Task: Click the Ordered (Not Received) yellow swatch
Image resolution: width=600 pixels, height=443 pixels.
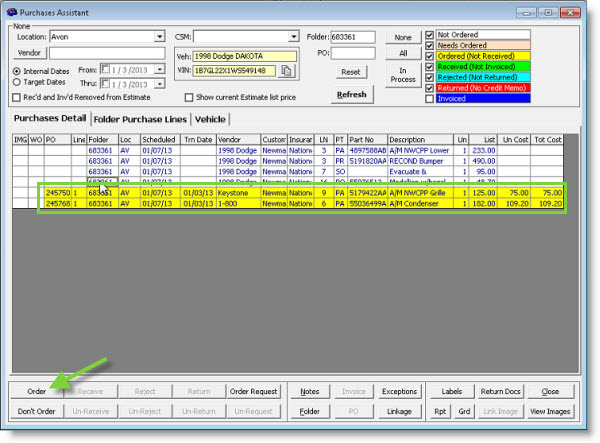Action: coord(483,56)
